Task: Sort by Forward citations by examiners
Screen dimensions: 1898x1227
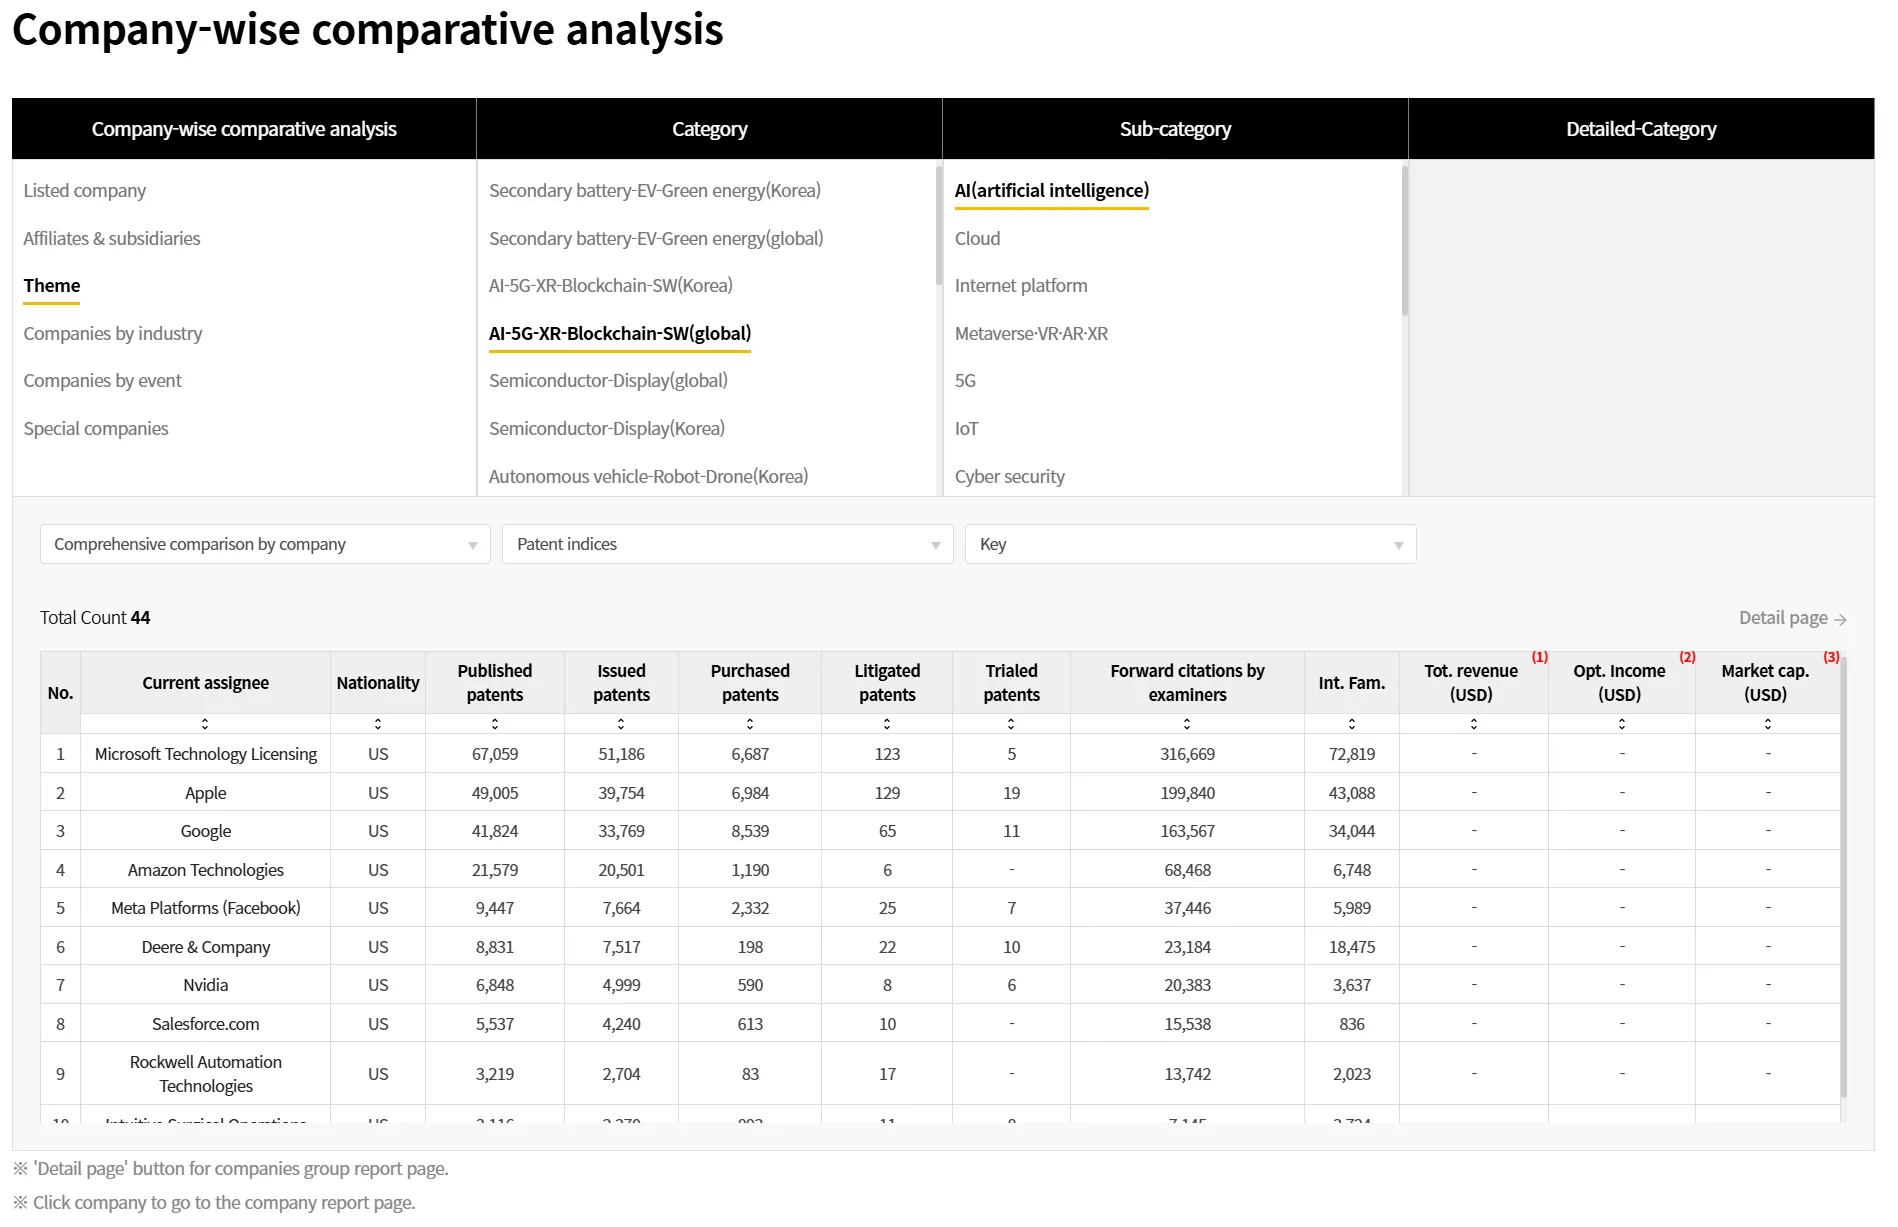Action: tap(1187, 724)
